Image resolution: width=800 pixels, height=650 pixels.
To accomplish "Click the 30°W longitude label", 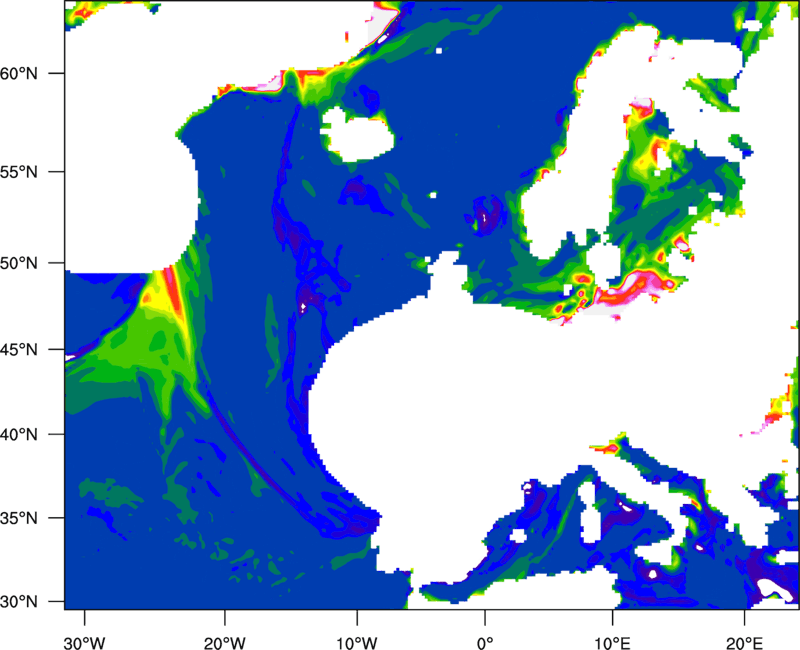I will (84, 643).
